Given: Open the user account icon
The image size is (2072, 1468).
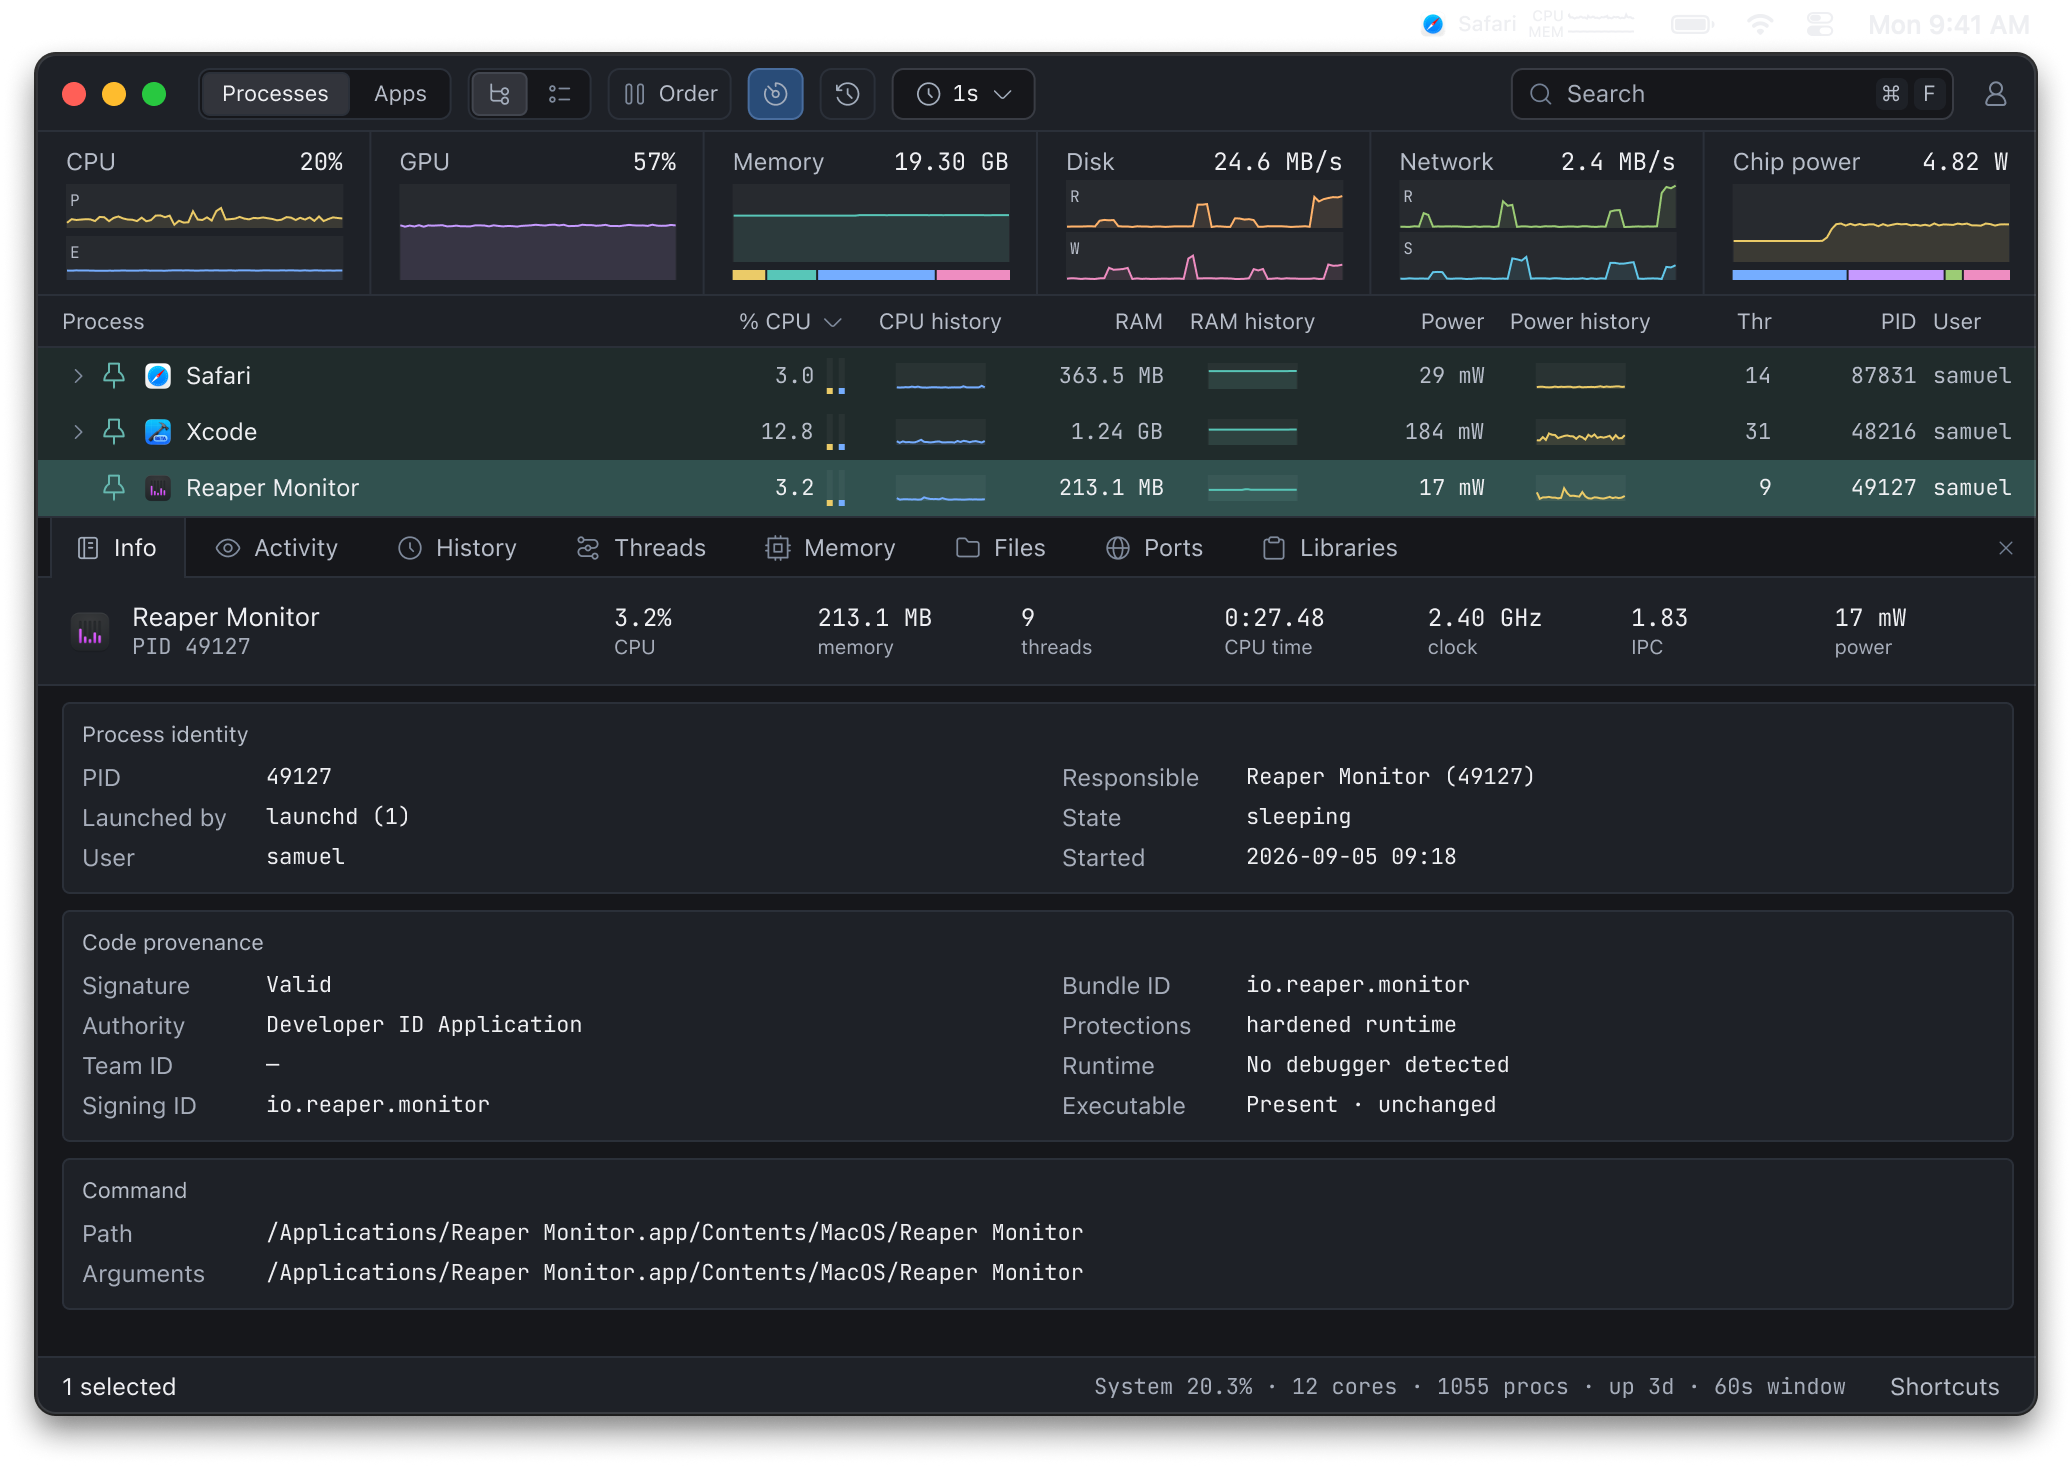Looking at the screenshot, I should tap(1995, 94).
